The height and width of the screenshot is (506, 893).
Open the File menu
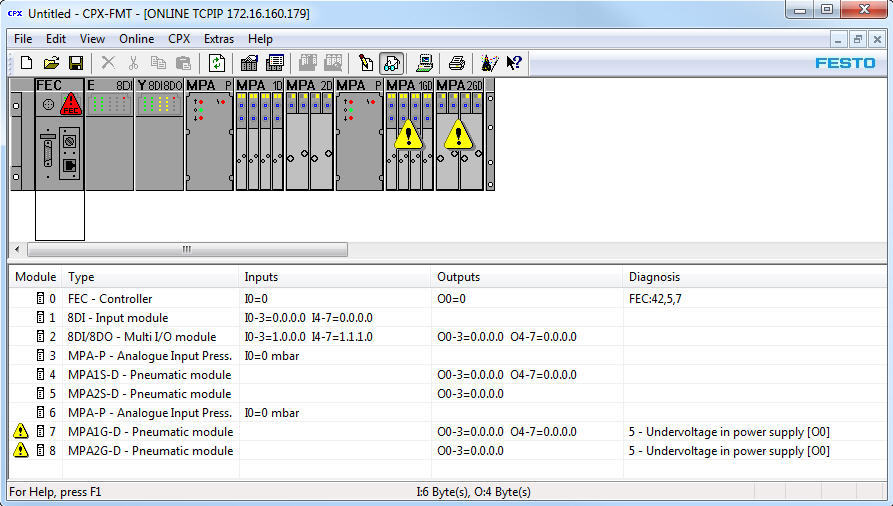pos(23,39)
